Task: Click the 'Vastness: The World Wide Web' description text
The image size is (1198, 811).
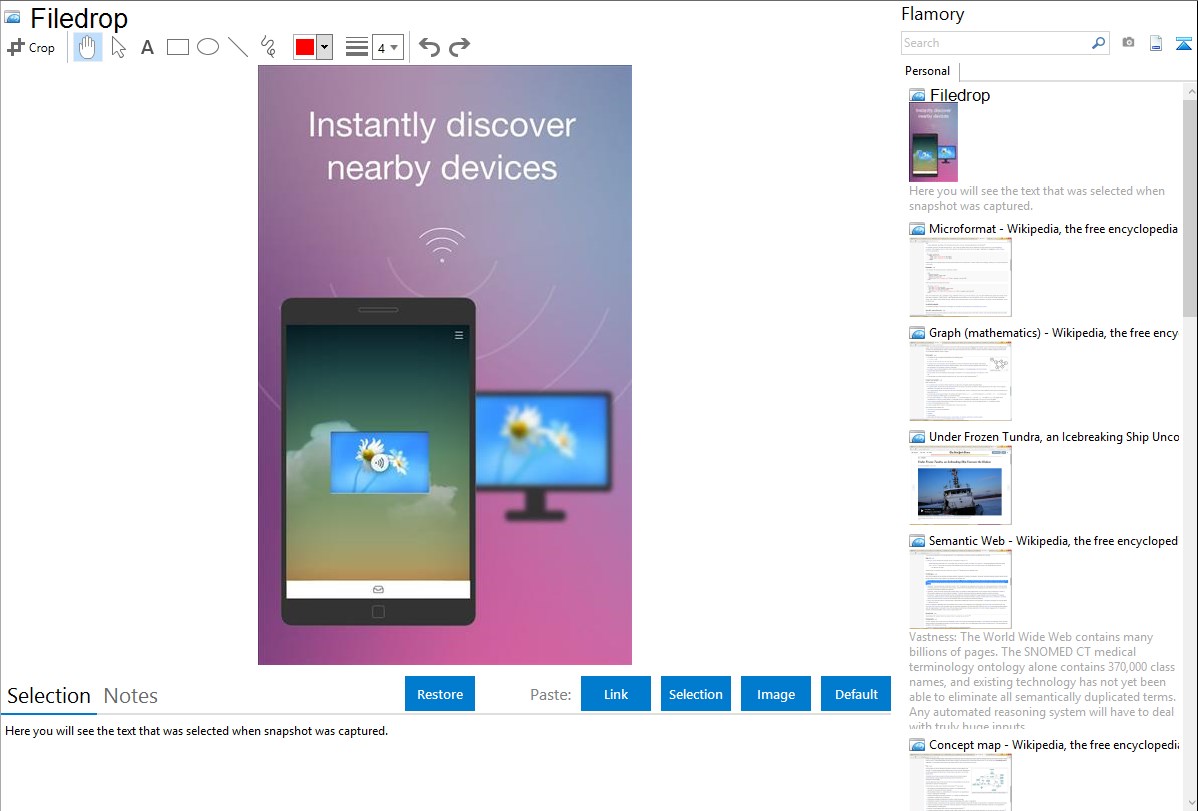Action: [x=1042, y=681]
